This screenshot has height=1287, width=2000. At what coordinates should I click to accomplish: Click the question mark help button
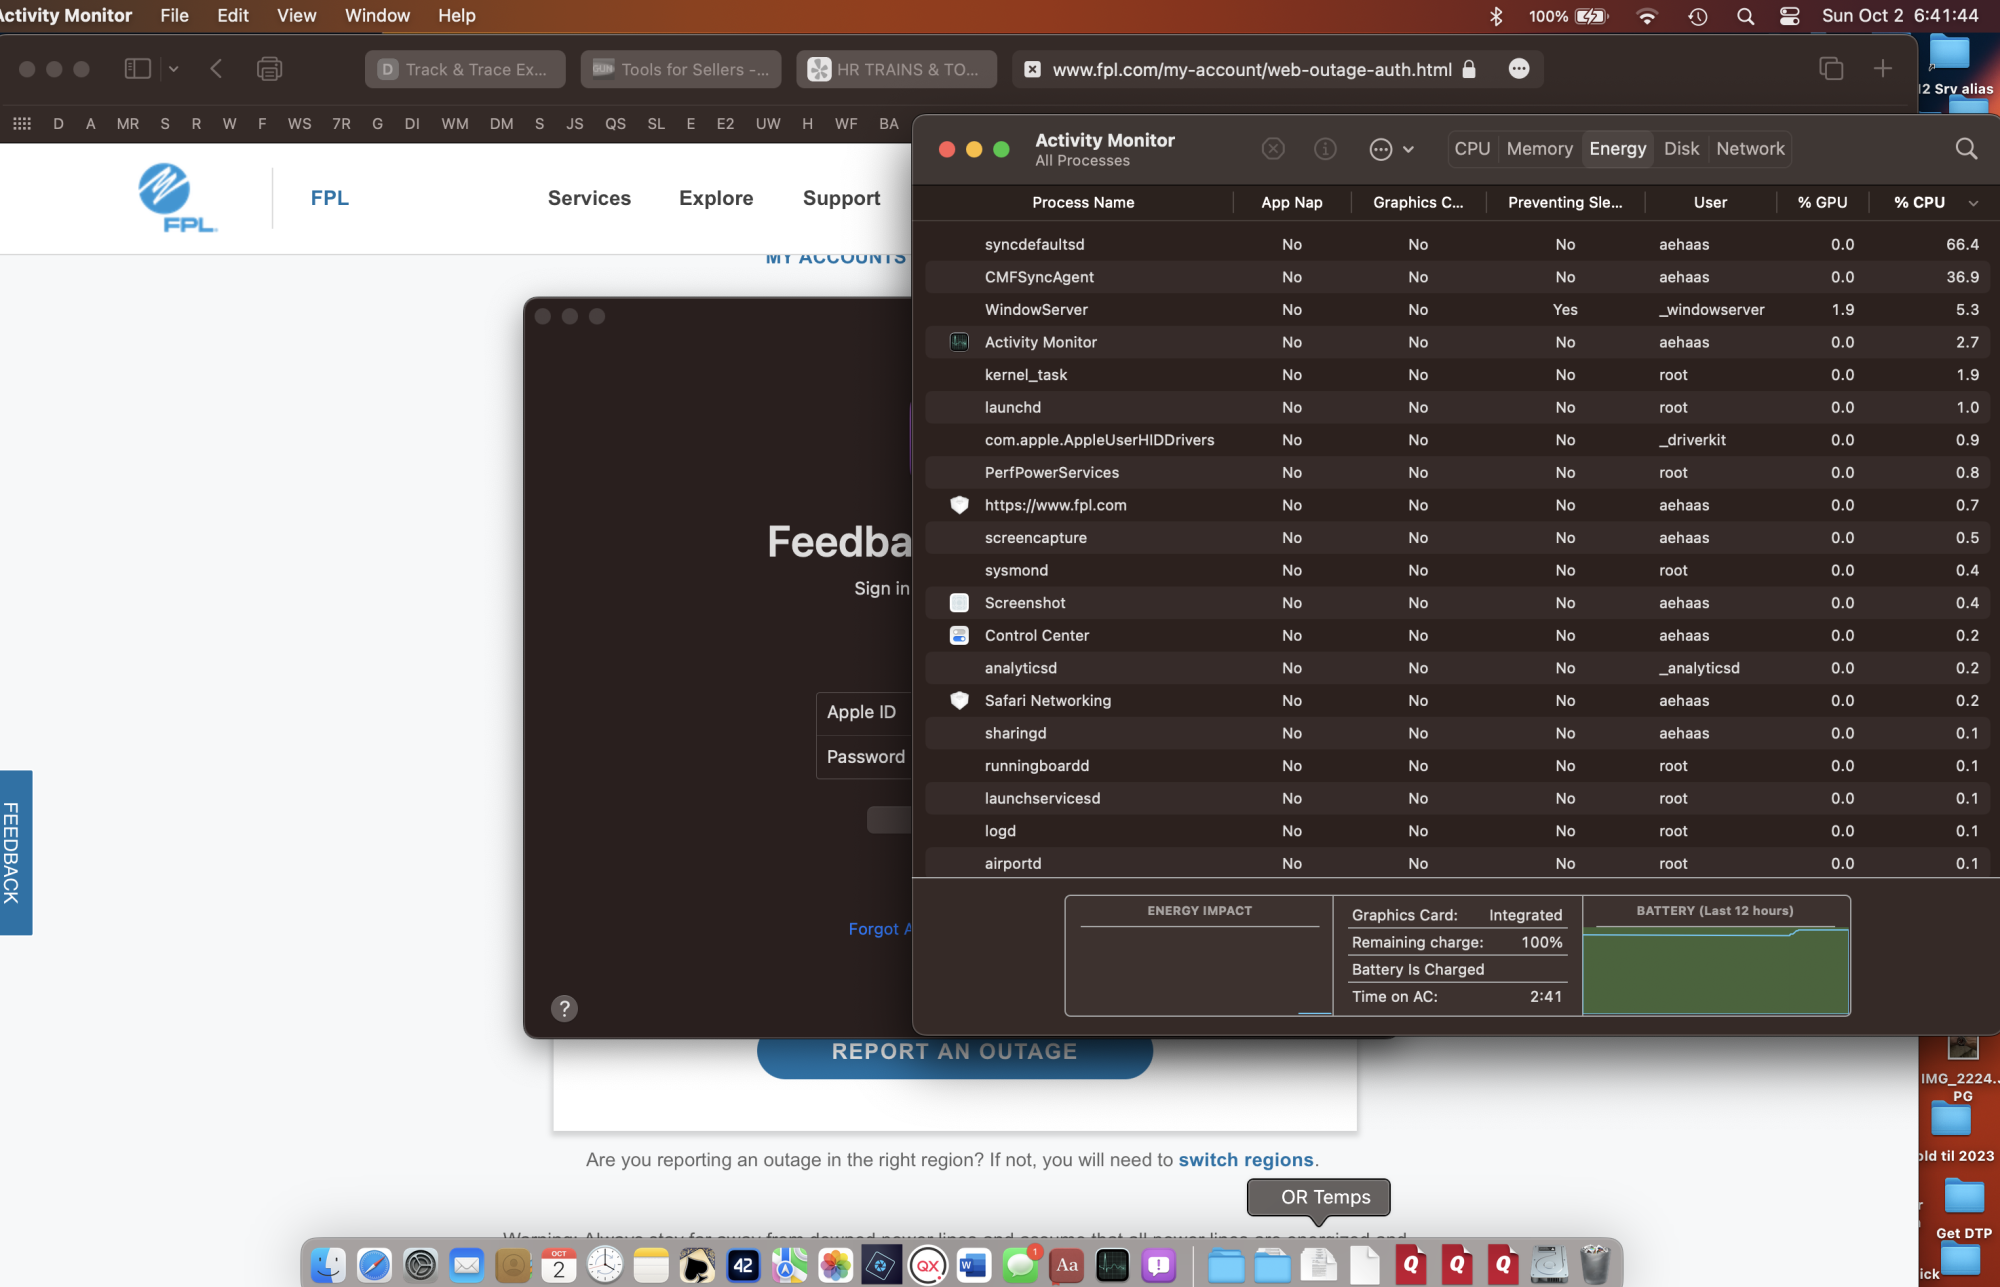point(564,1008)
